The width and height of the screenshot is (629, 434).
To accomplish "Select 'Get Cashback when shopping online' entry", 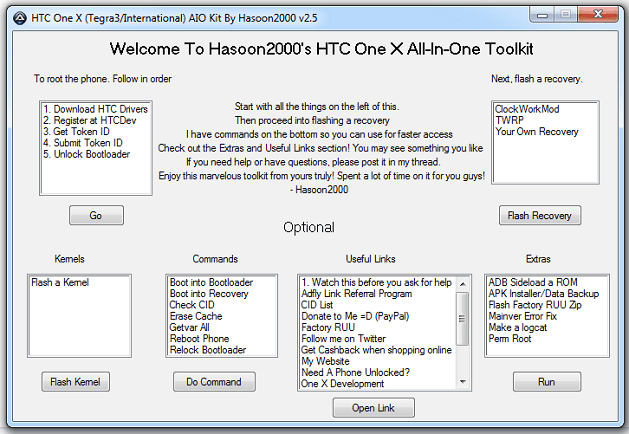I will (378, 350).
